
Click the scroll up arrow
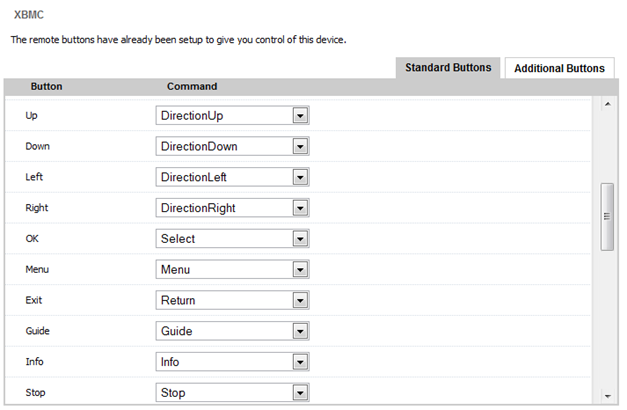(x=606, y=104)
